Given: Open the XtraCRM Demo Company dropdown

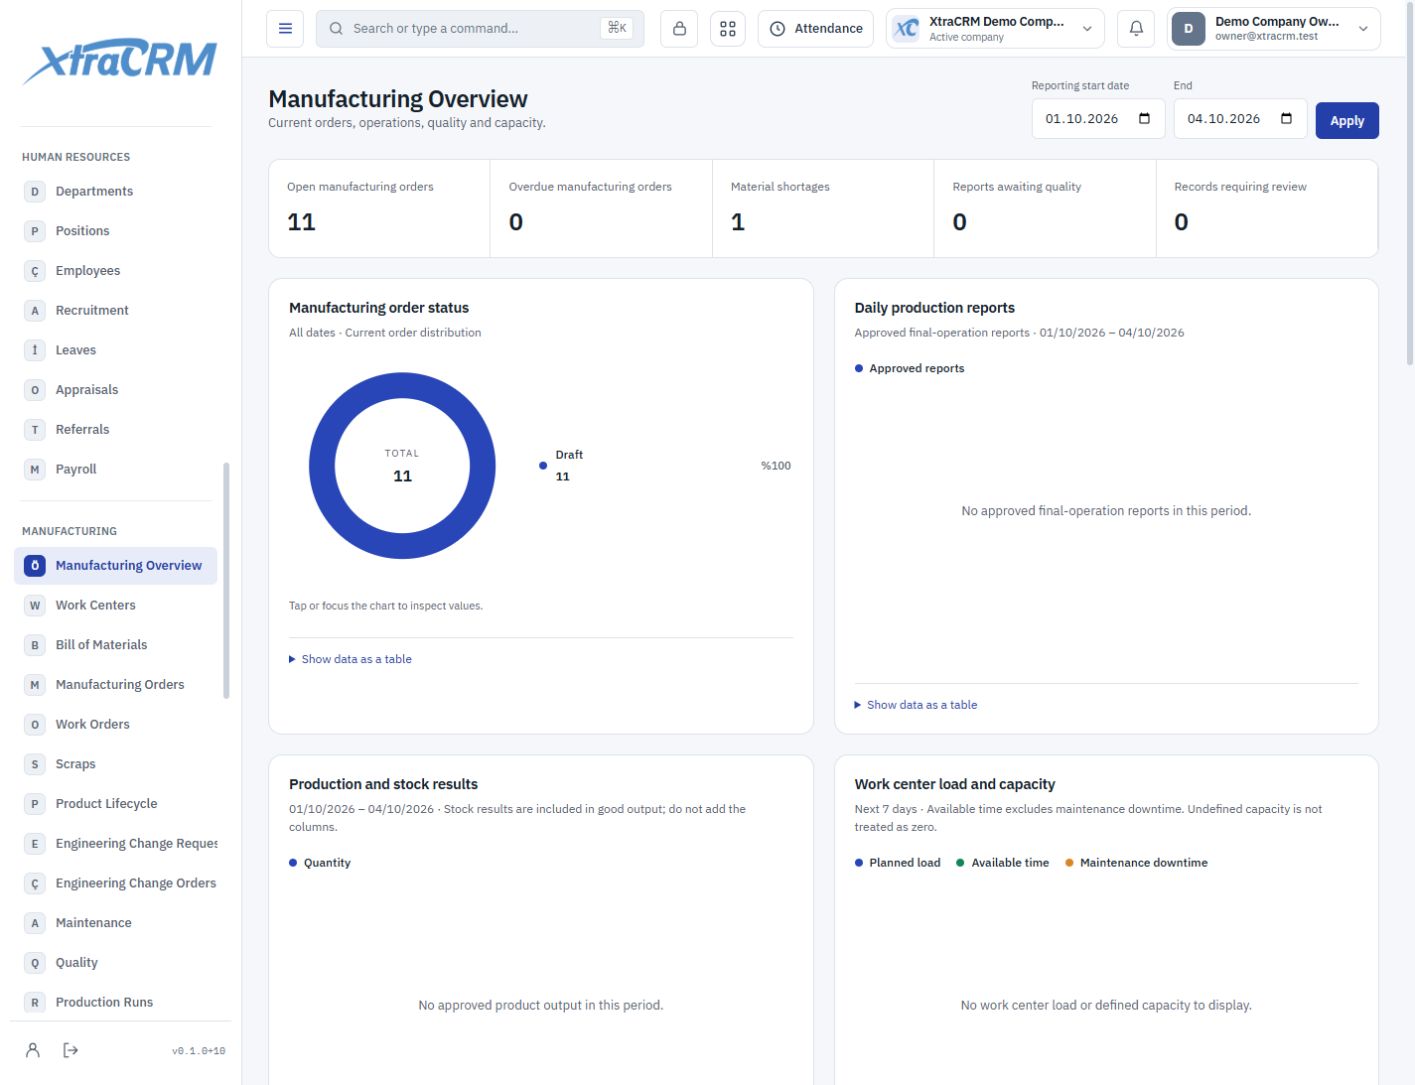Looking at the screenshot, I should click(995, 29).
